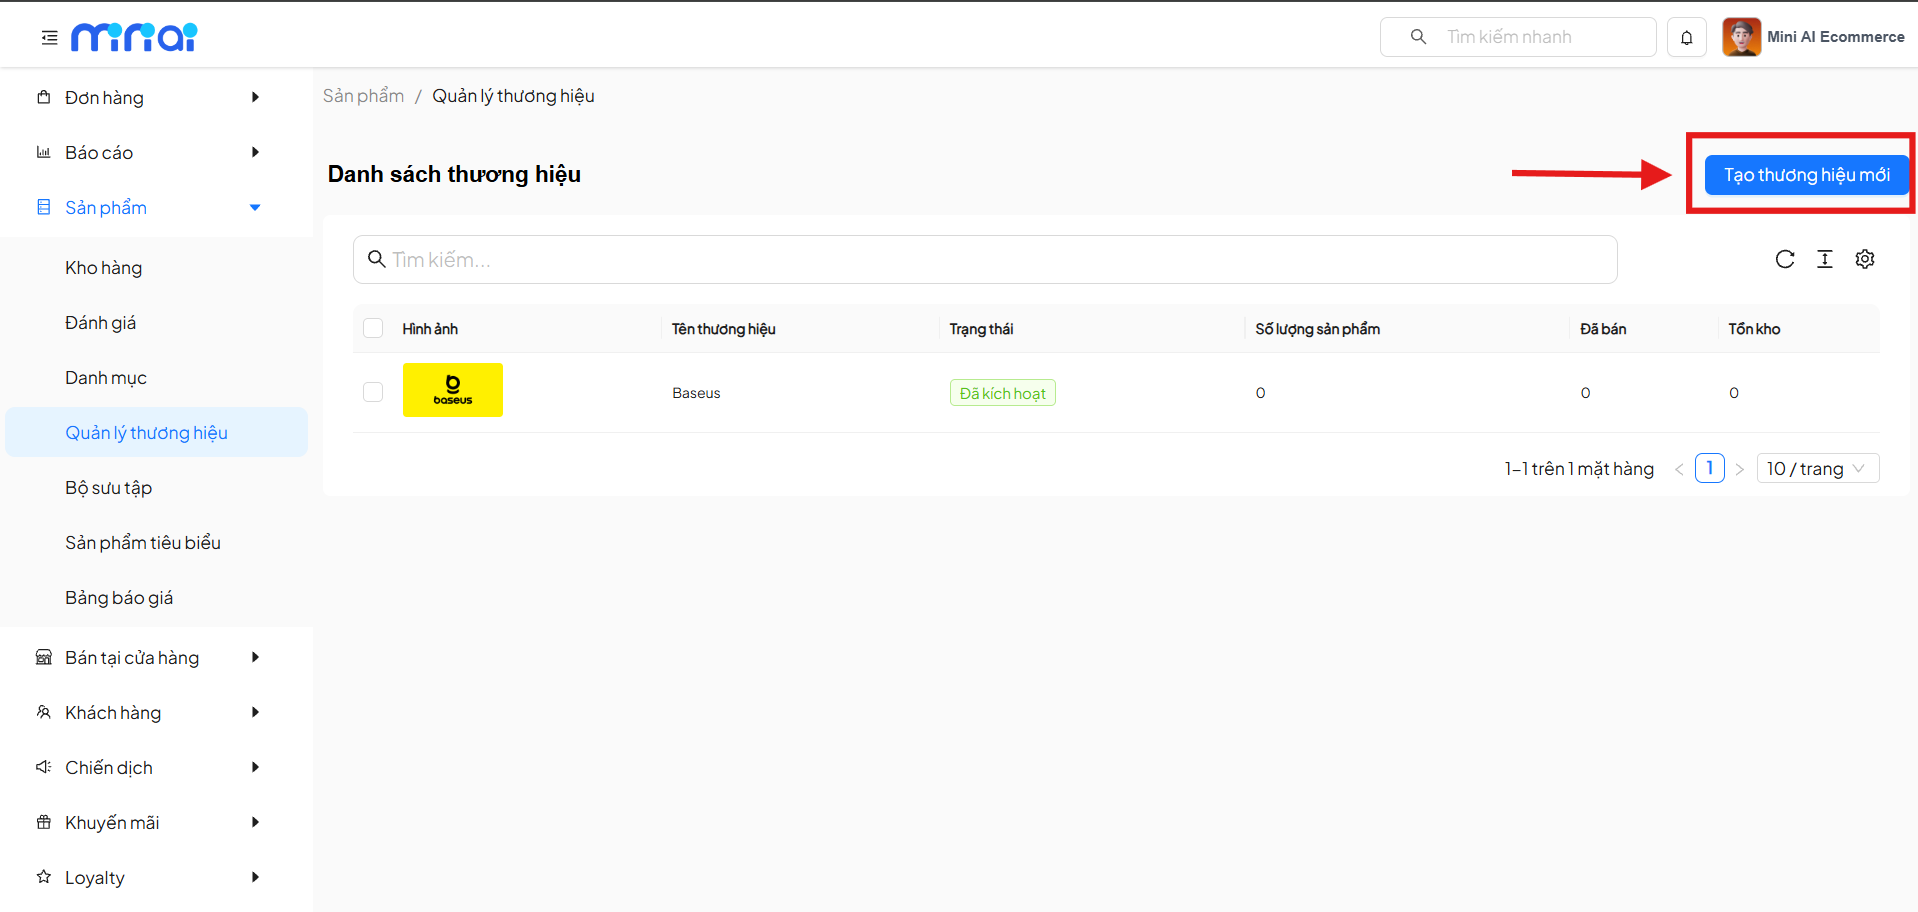This screenshot has width=1918, height=912.
Task: Go to page 1 in pagination
Action: [x=1709, y=469]
